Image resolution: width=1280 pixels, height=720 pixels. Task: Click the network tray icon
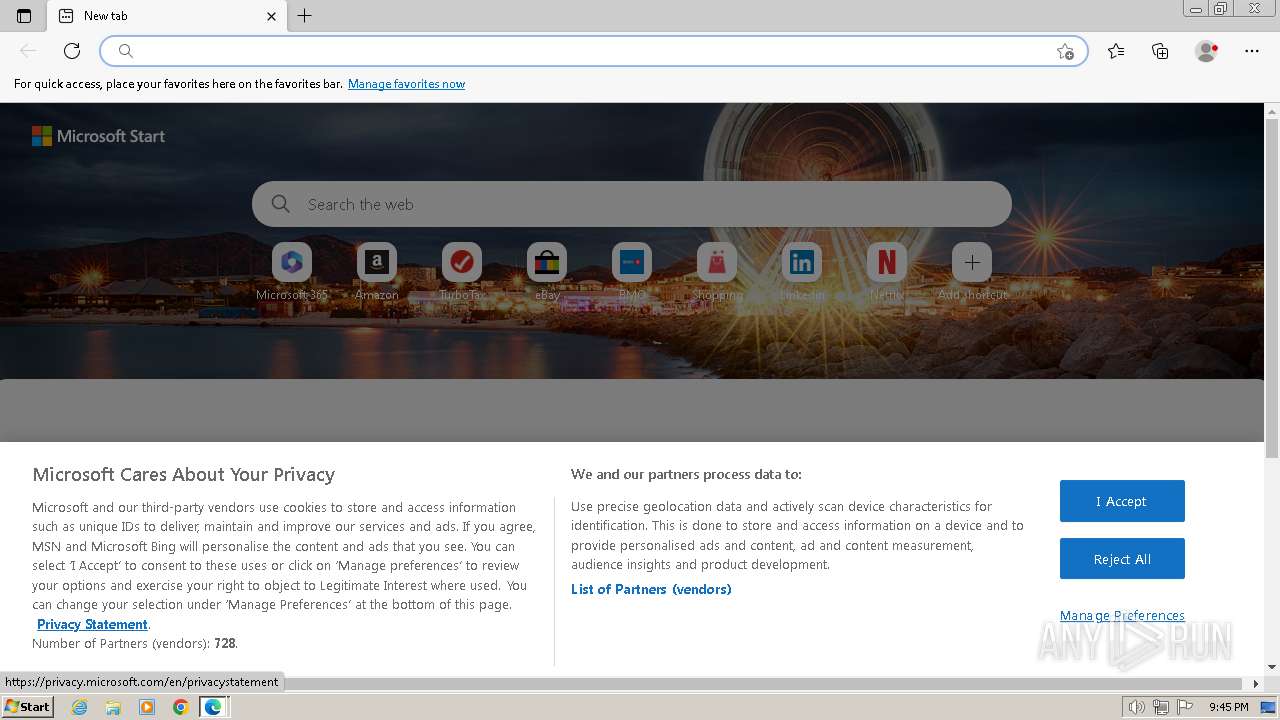[x=1161, y=707]
